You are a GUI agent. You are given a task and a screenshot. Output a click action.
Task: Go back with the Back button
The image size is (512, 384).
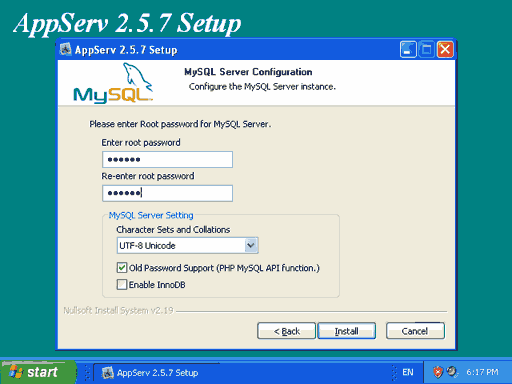pyautogui.click(x=286, y=331)
